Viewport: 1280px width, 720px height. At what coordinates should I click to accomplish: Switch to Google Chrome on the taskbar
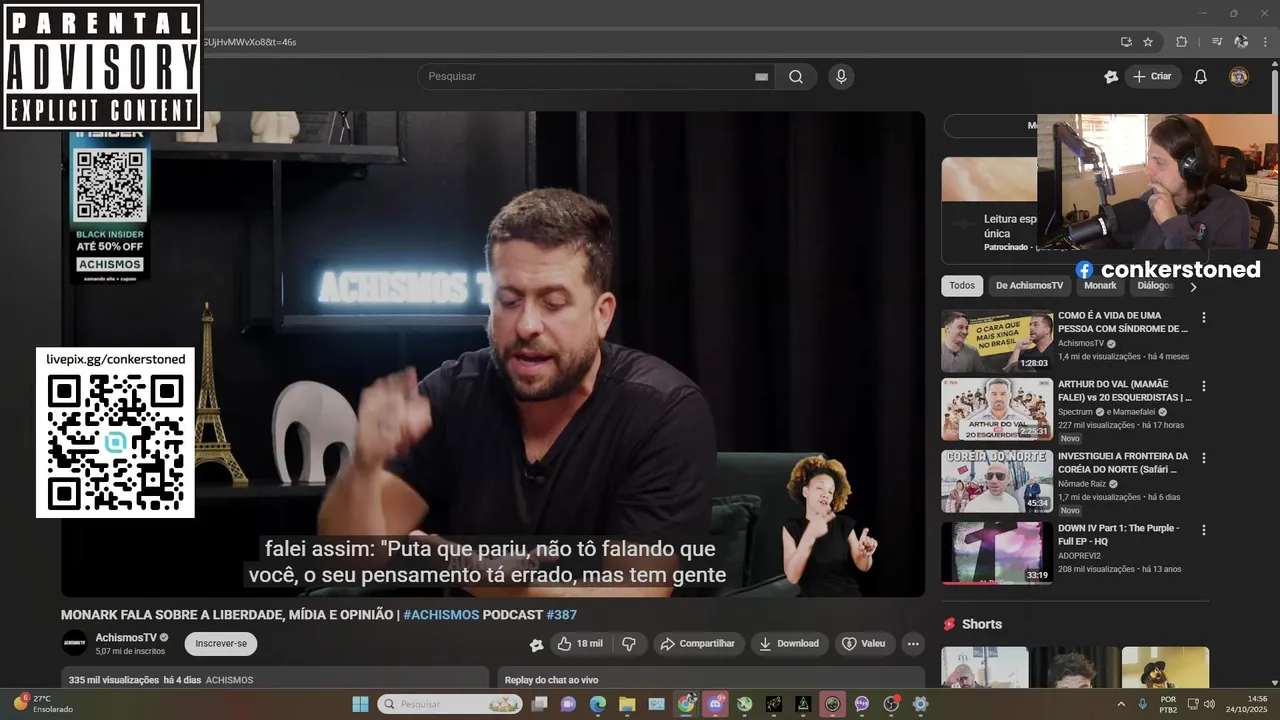686,704
